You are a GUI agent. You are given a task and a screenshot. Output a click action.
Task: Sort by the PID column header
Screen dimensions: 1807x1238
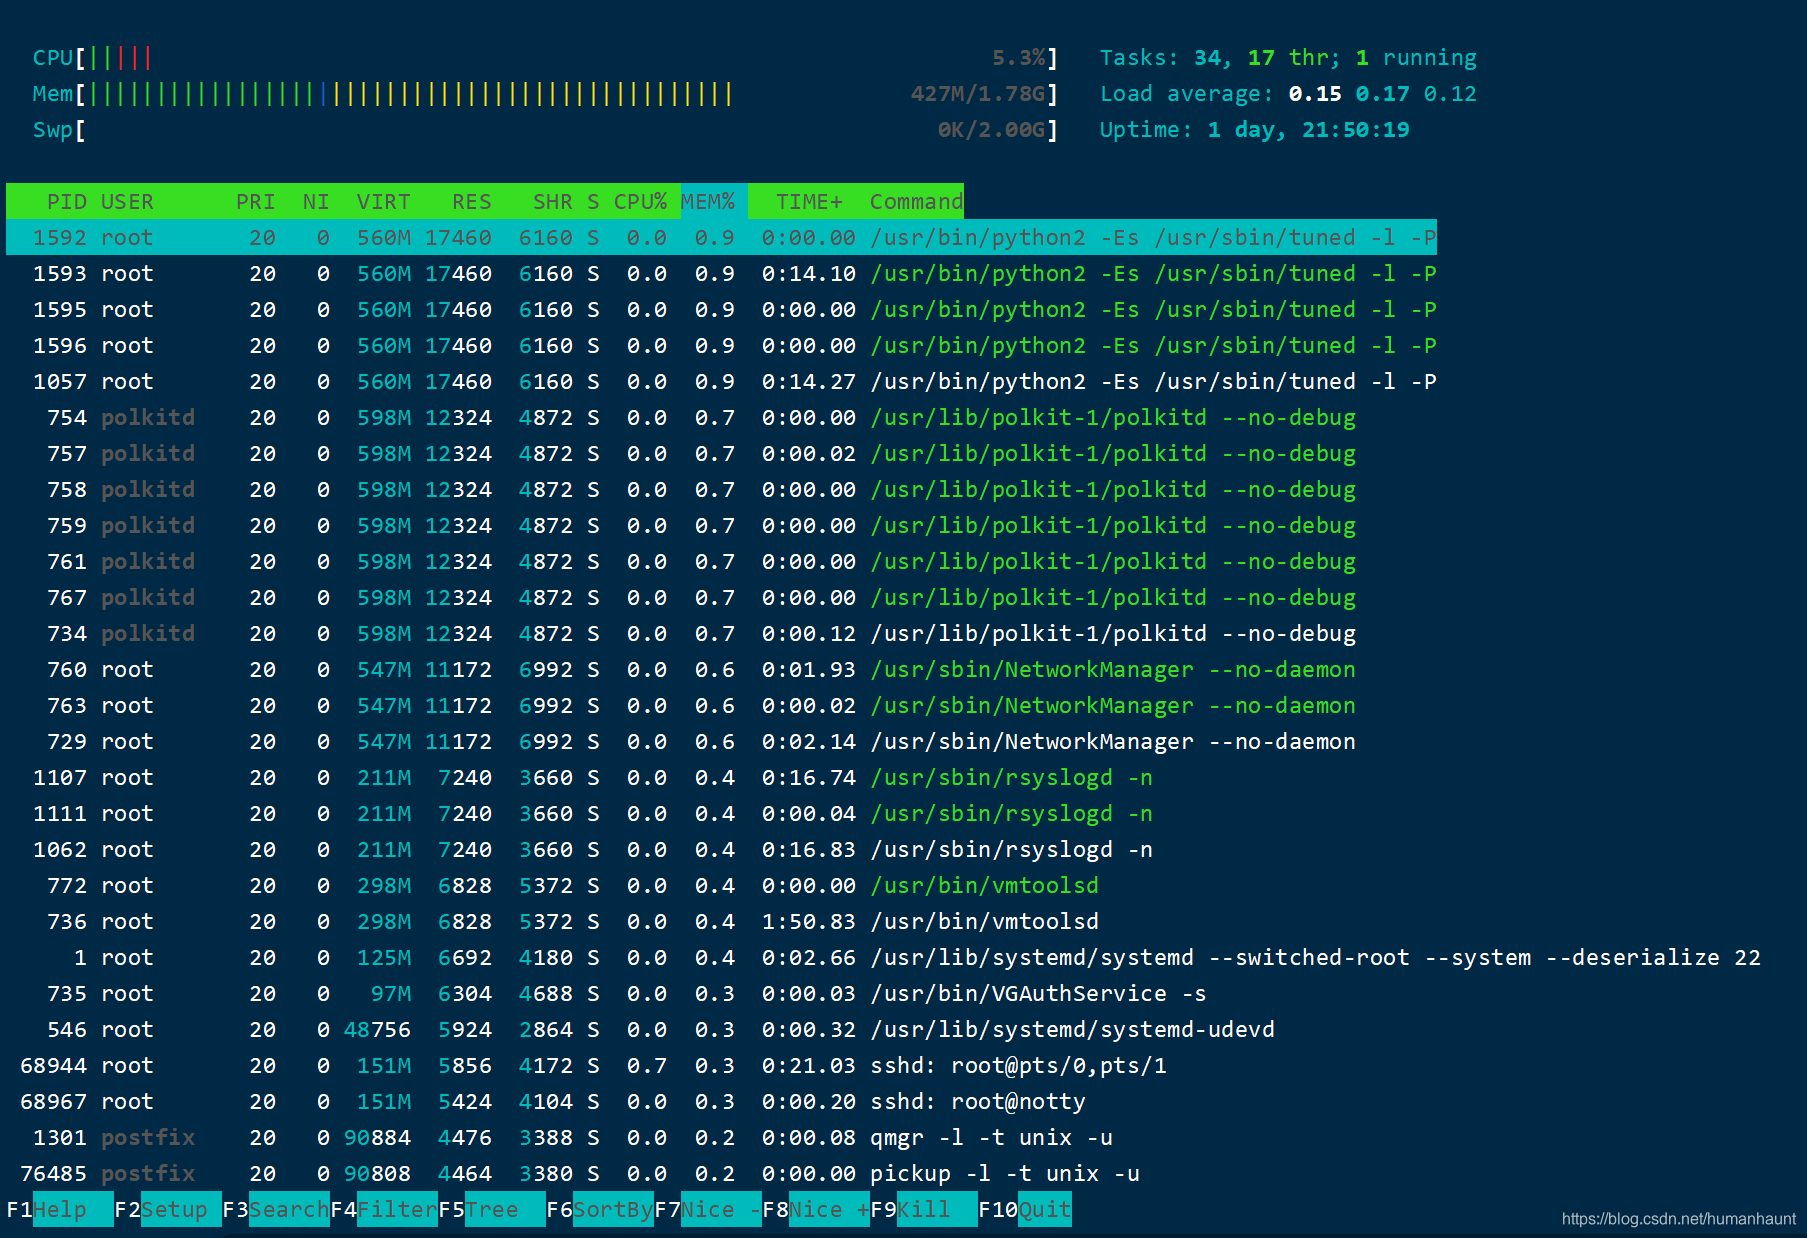pyautogui.click(x=66, y=202)
